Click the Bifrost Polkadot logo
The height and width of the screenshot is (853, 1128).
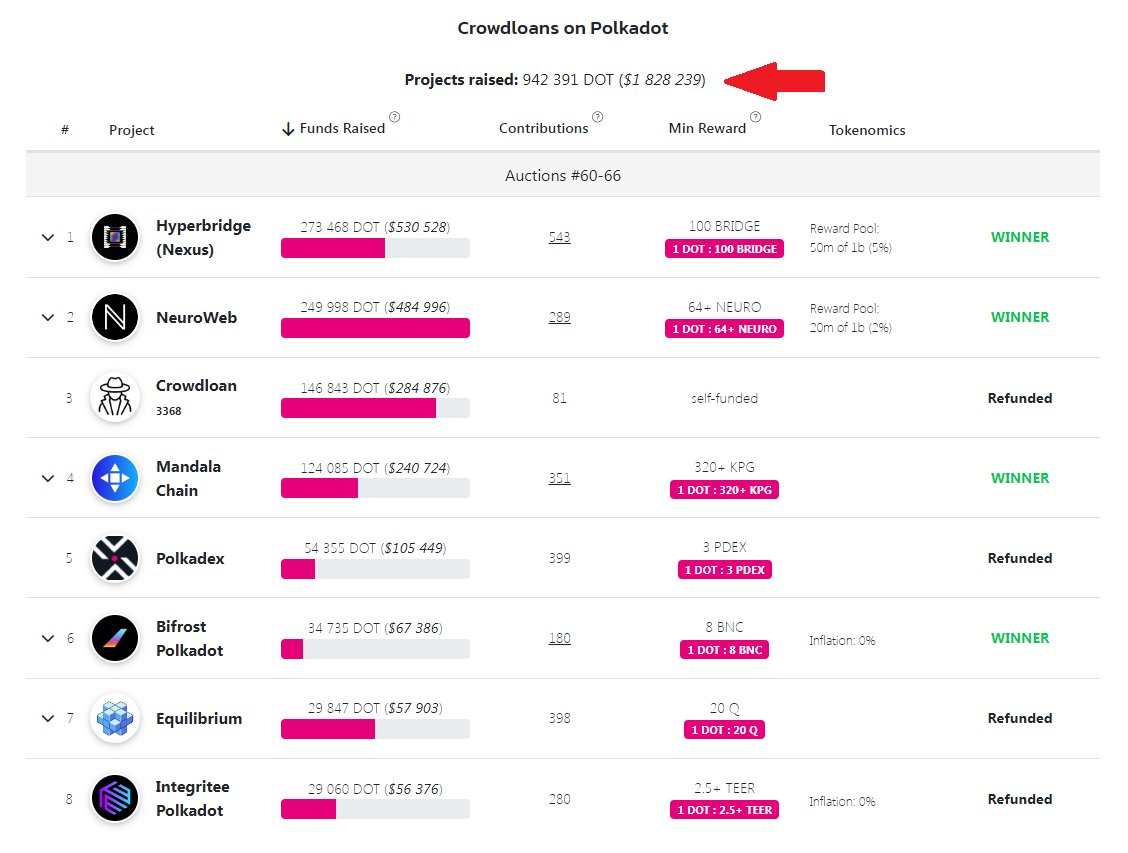pos(114,638)
